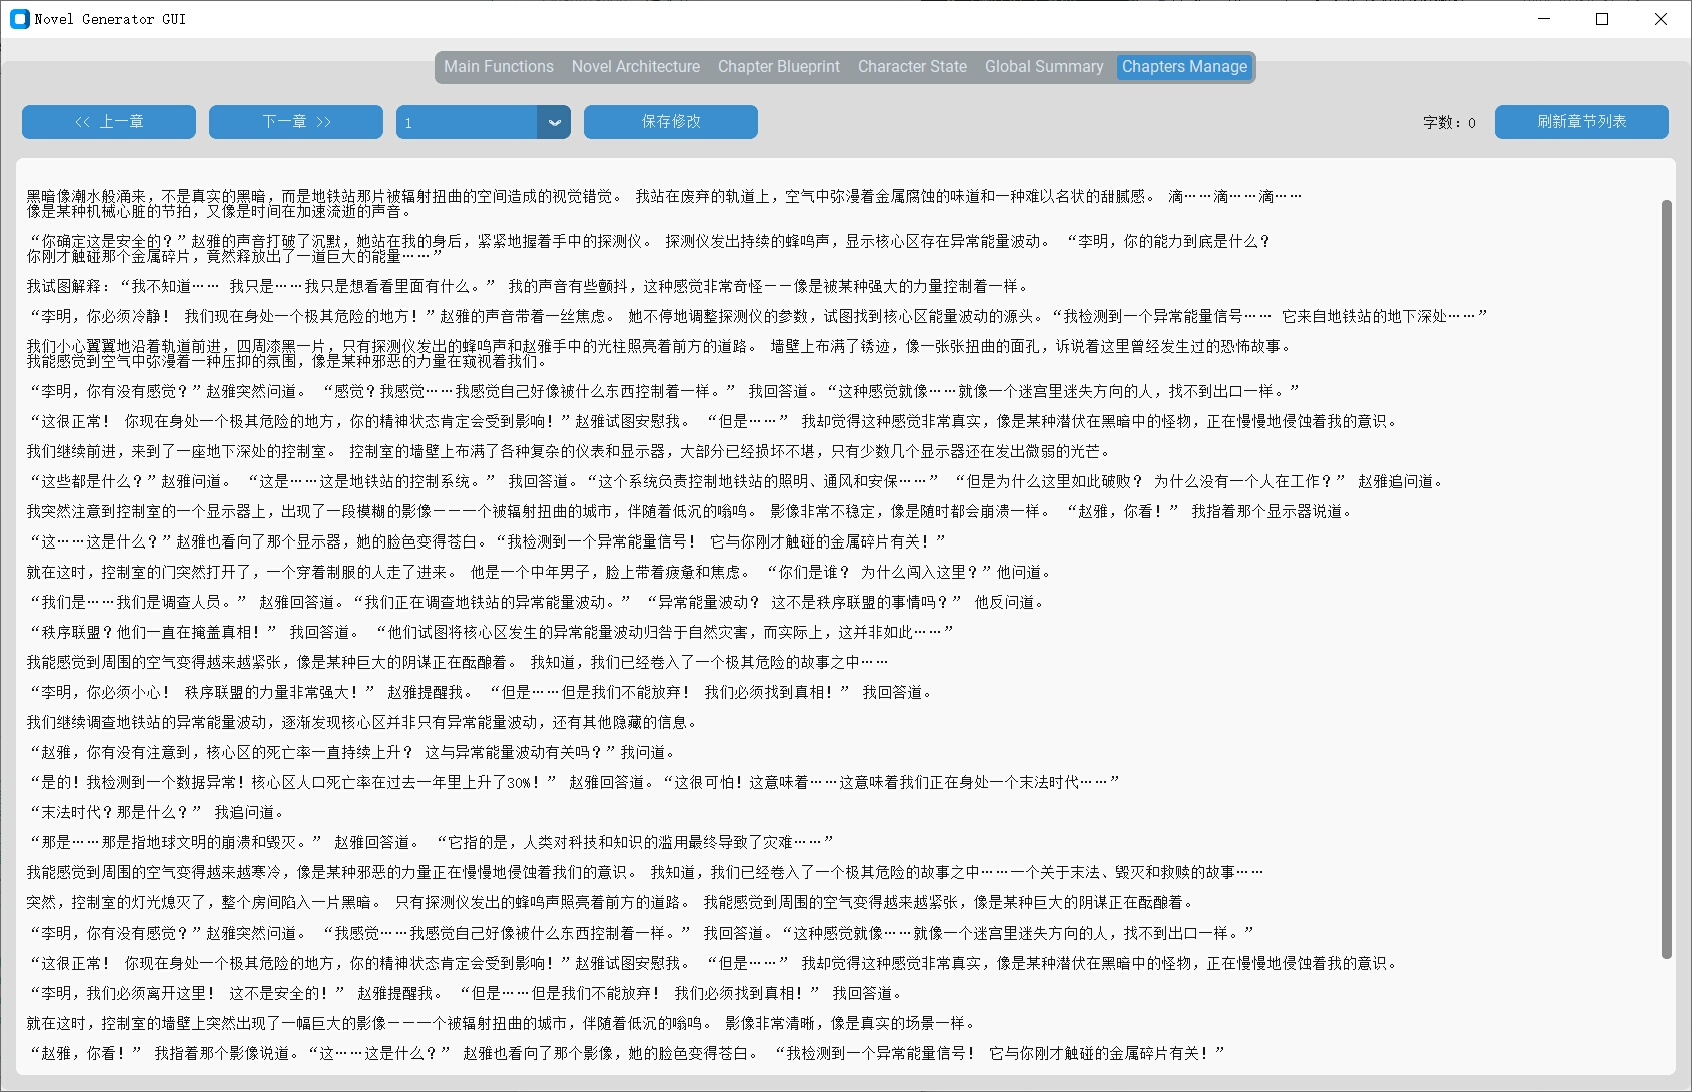Click the line starting “李明，我们必须离开这里！
Image resolution: width=1692 pixels, height=1092 pixels.
pyautogui.click(x=465, y=994)
